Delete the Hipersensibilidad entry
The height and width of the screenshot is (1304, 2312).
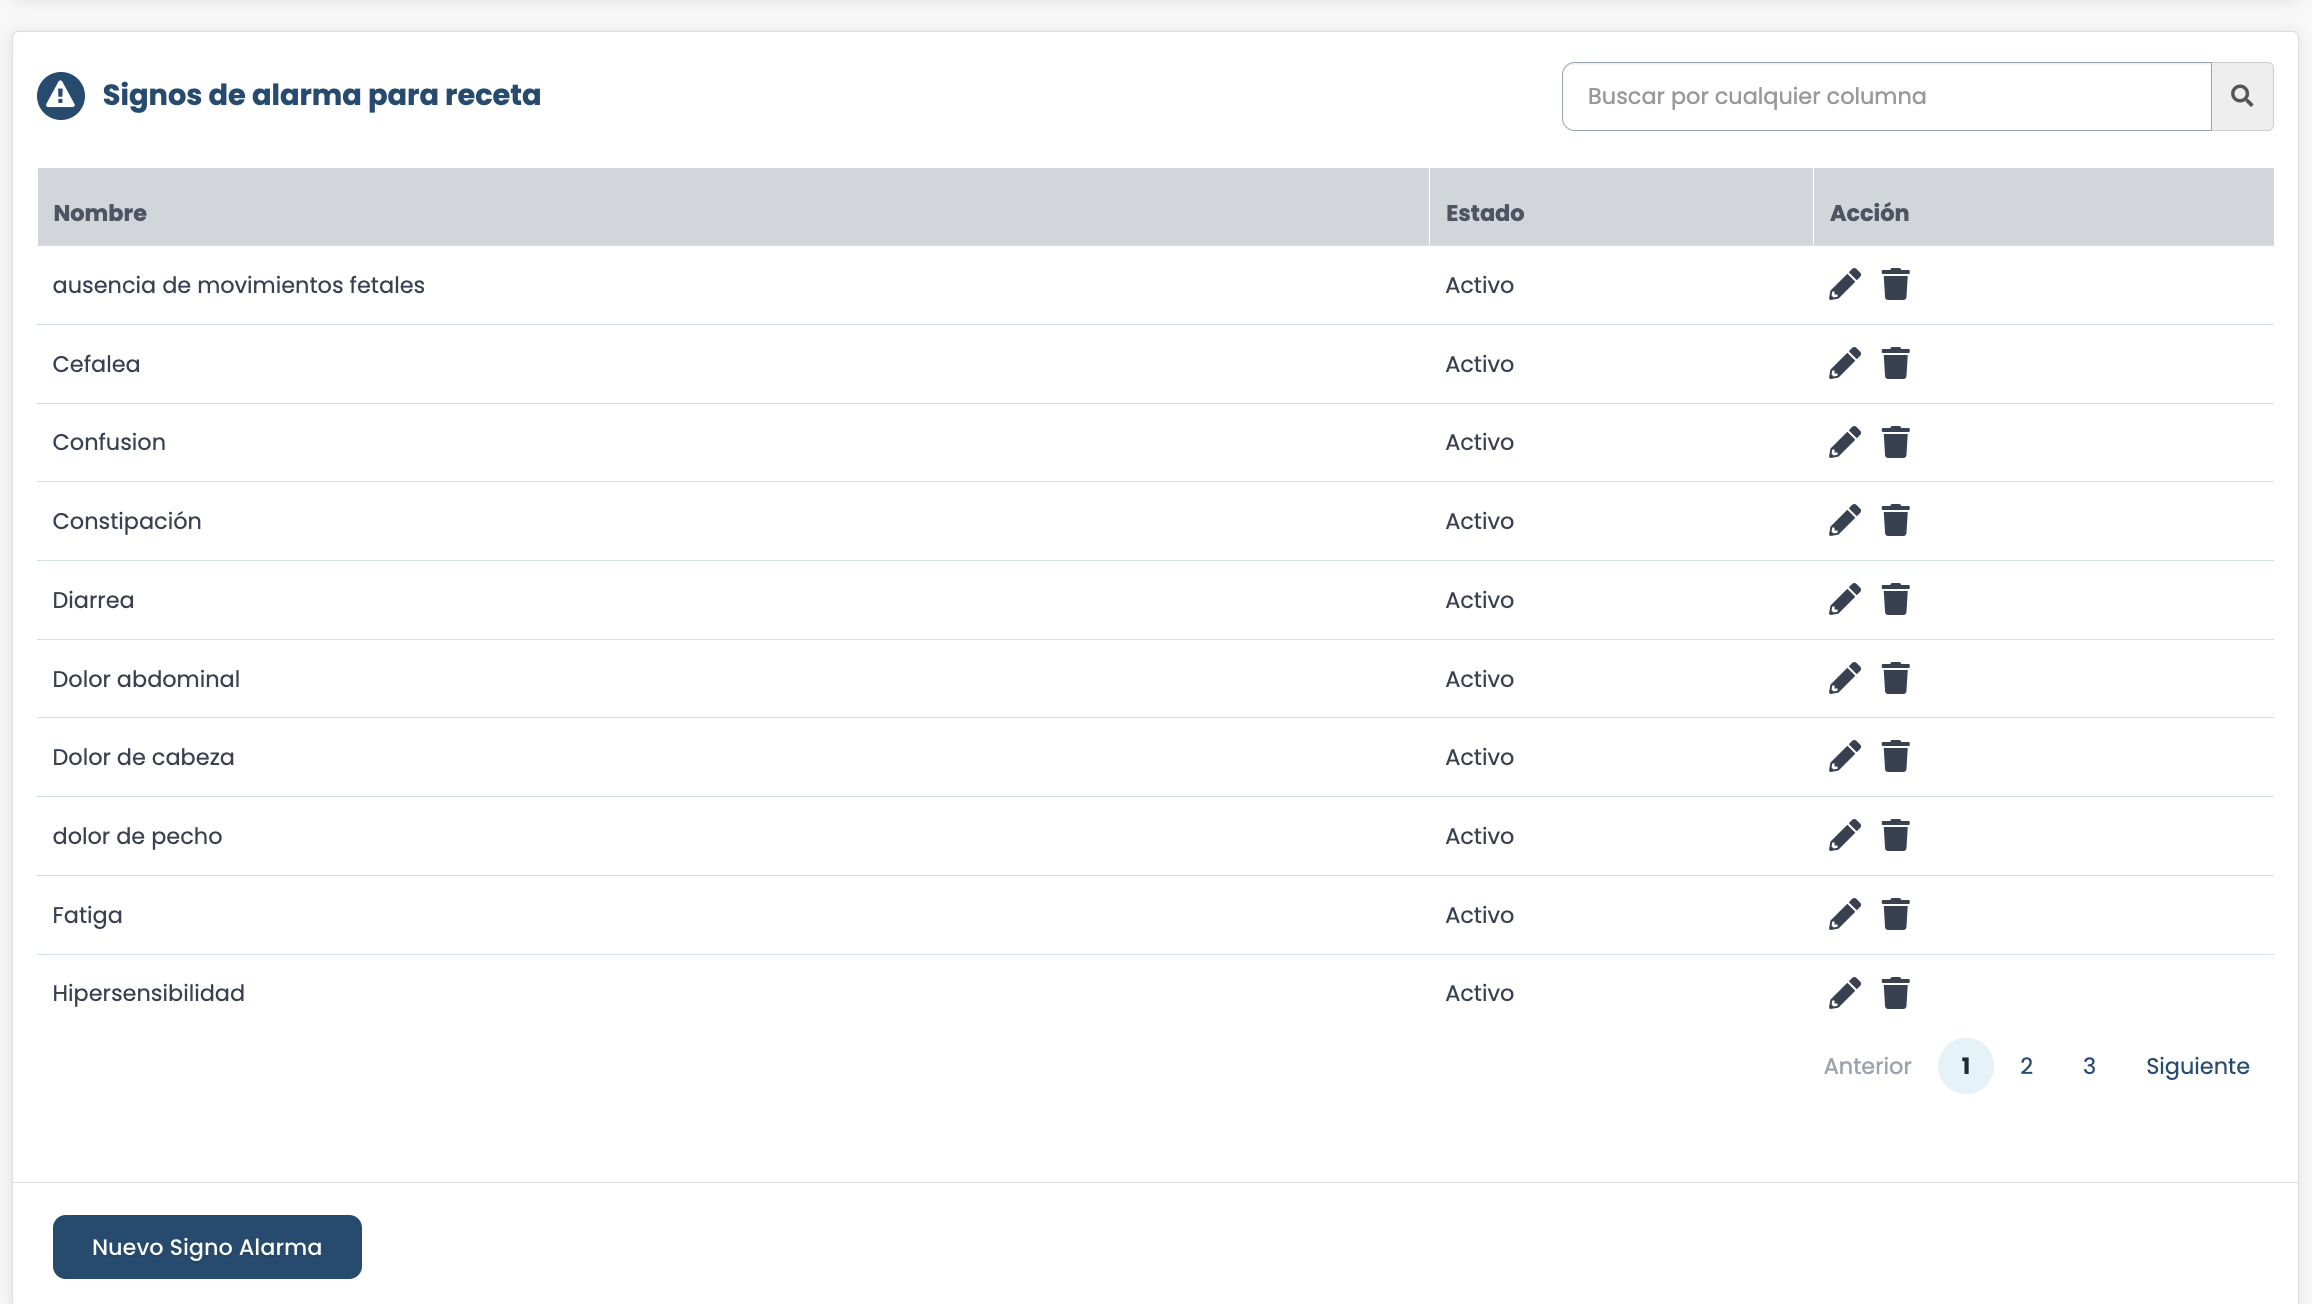(x=1896, y=993)
